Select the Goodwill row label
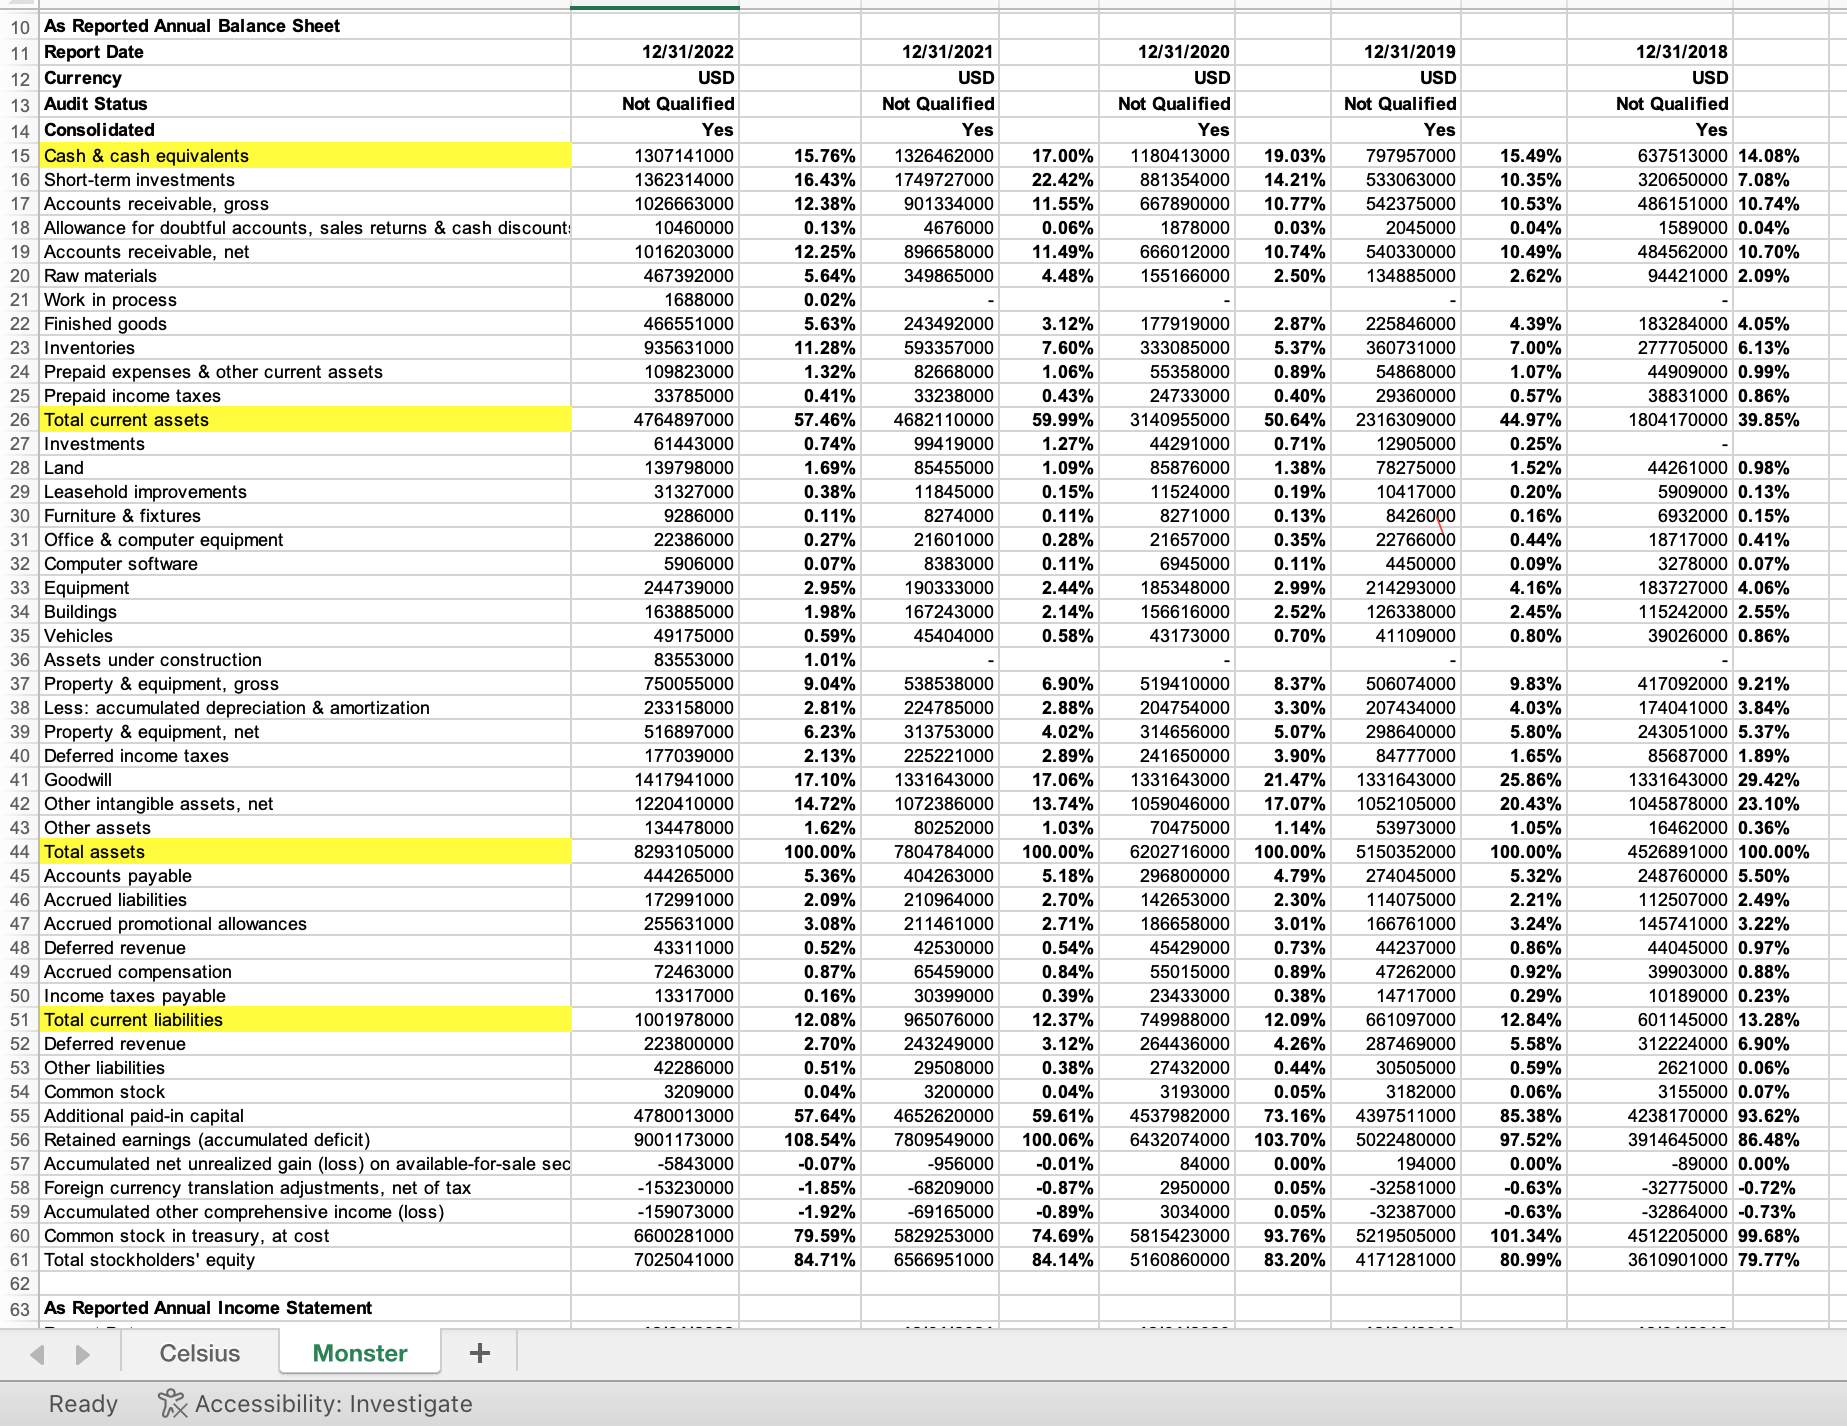Image resolution: width=1847 pixels, height=1426 pixels. tap(306, 780)
